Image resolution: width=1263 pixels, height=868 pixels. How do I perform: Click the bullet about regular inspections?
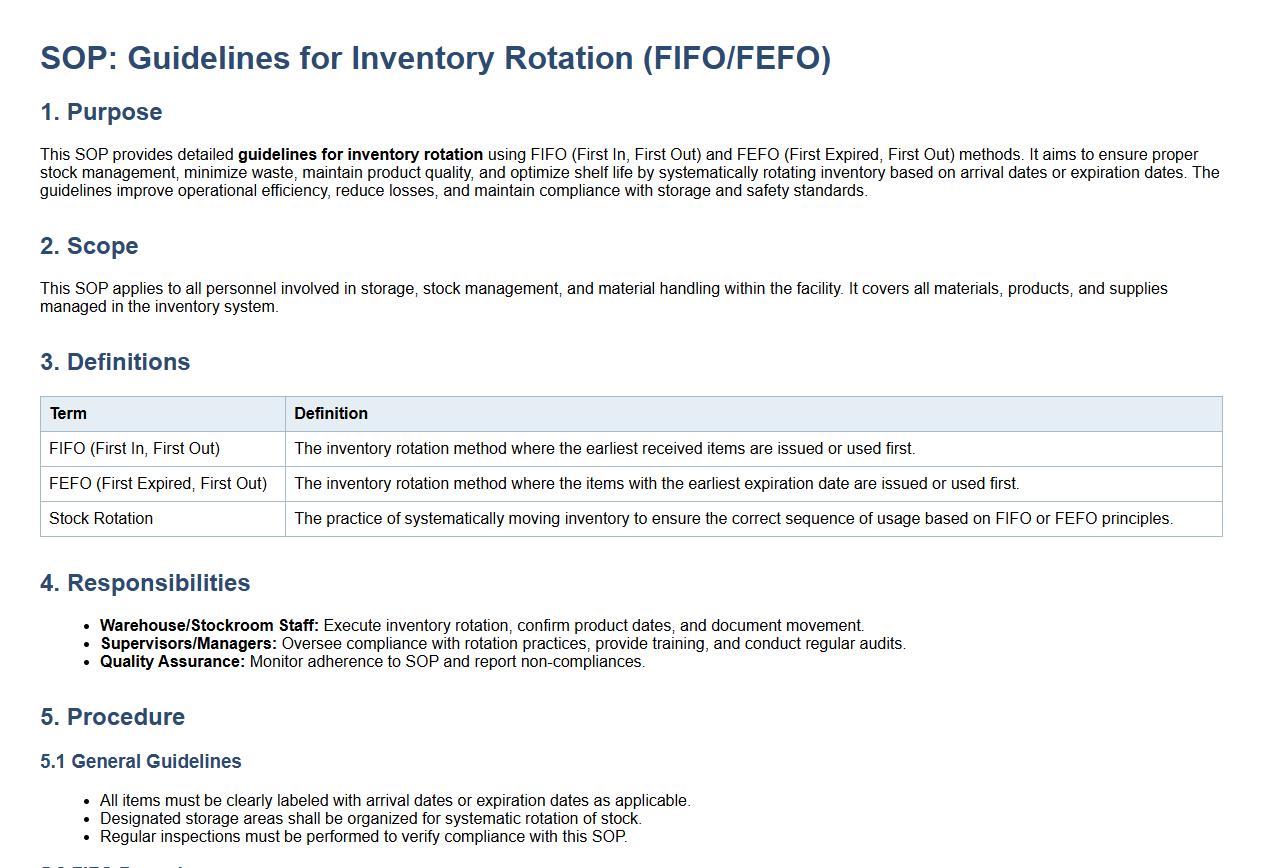click(x=363, y=837)
